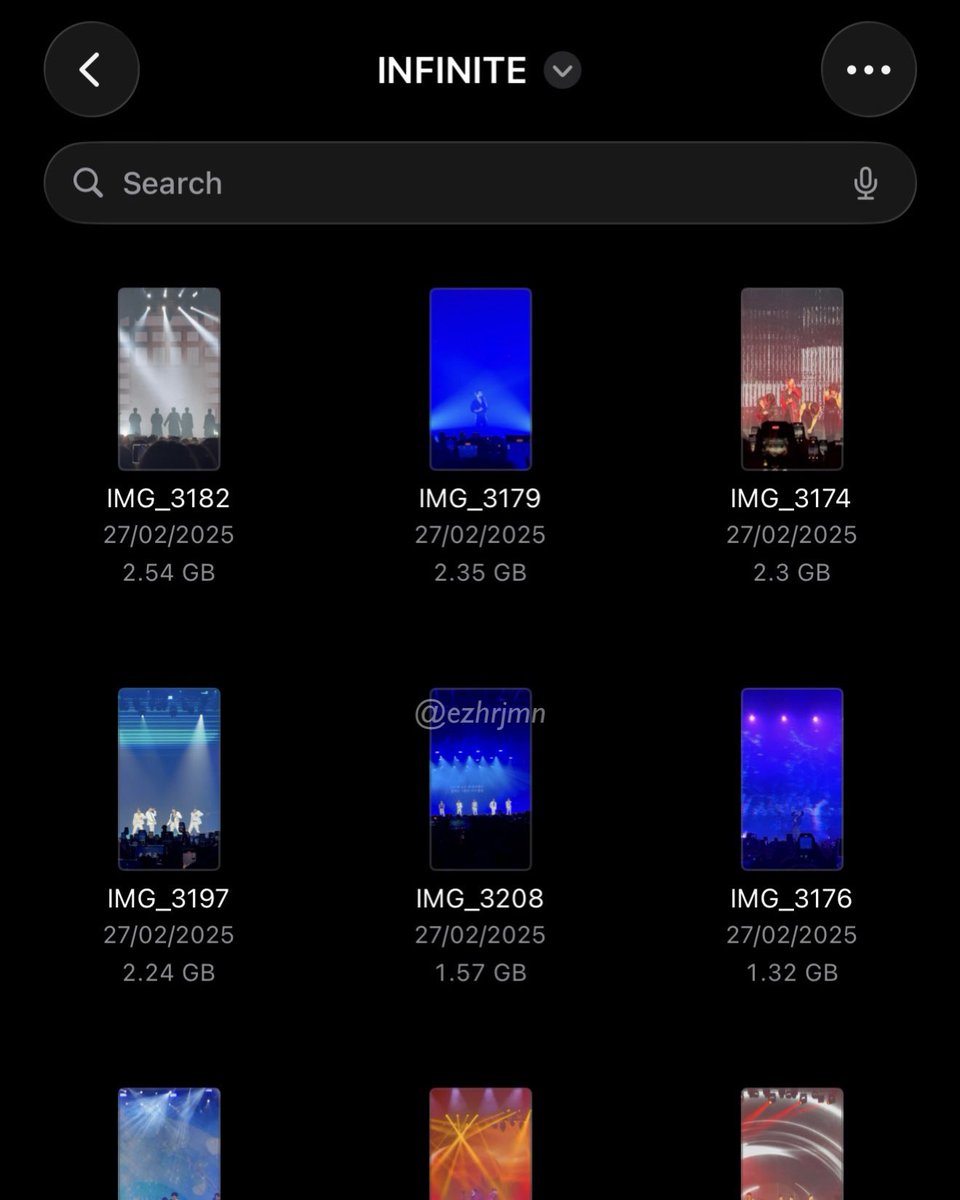
Task: Select the file name IMG_3197
Action: click(x=169, y=898)
